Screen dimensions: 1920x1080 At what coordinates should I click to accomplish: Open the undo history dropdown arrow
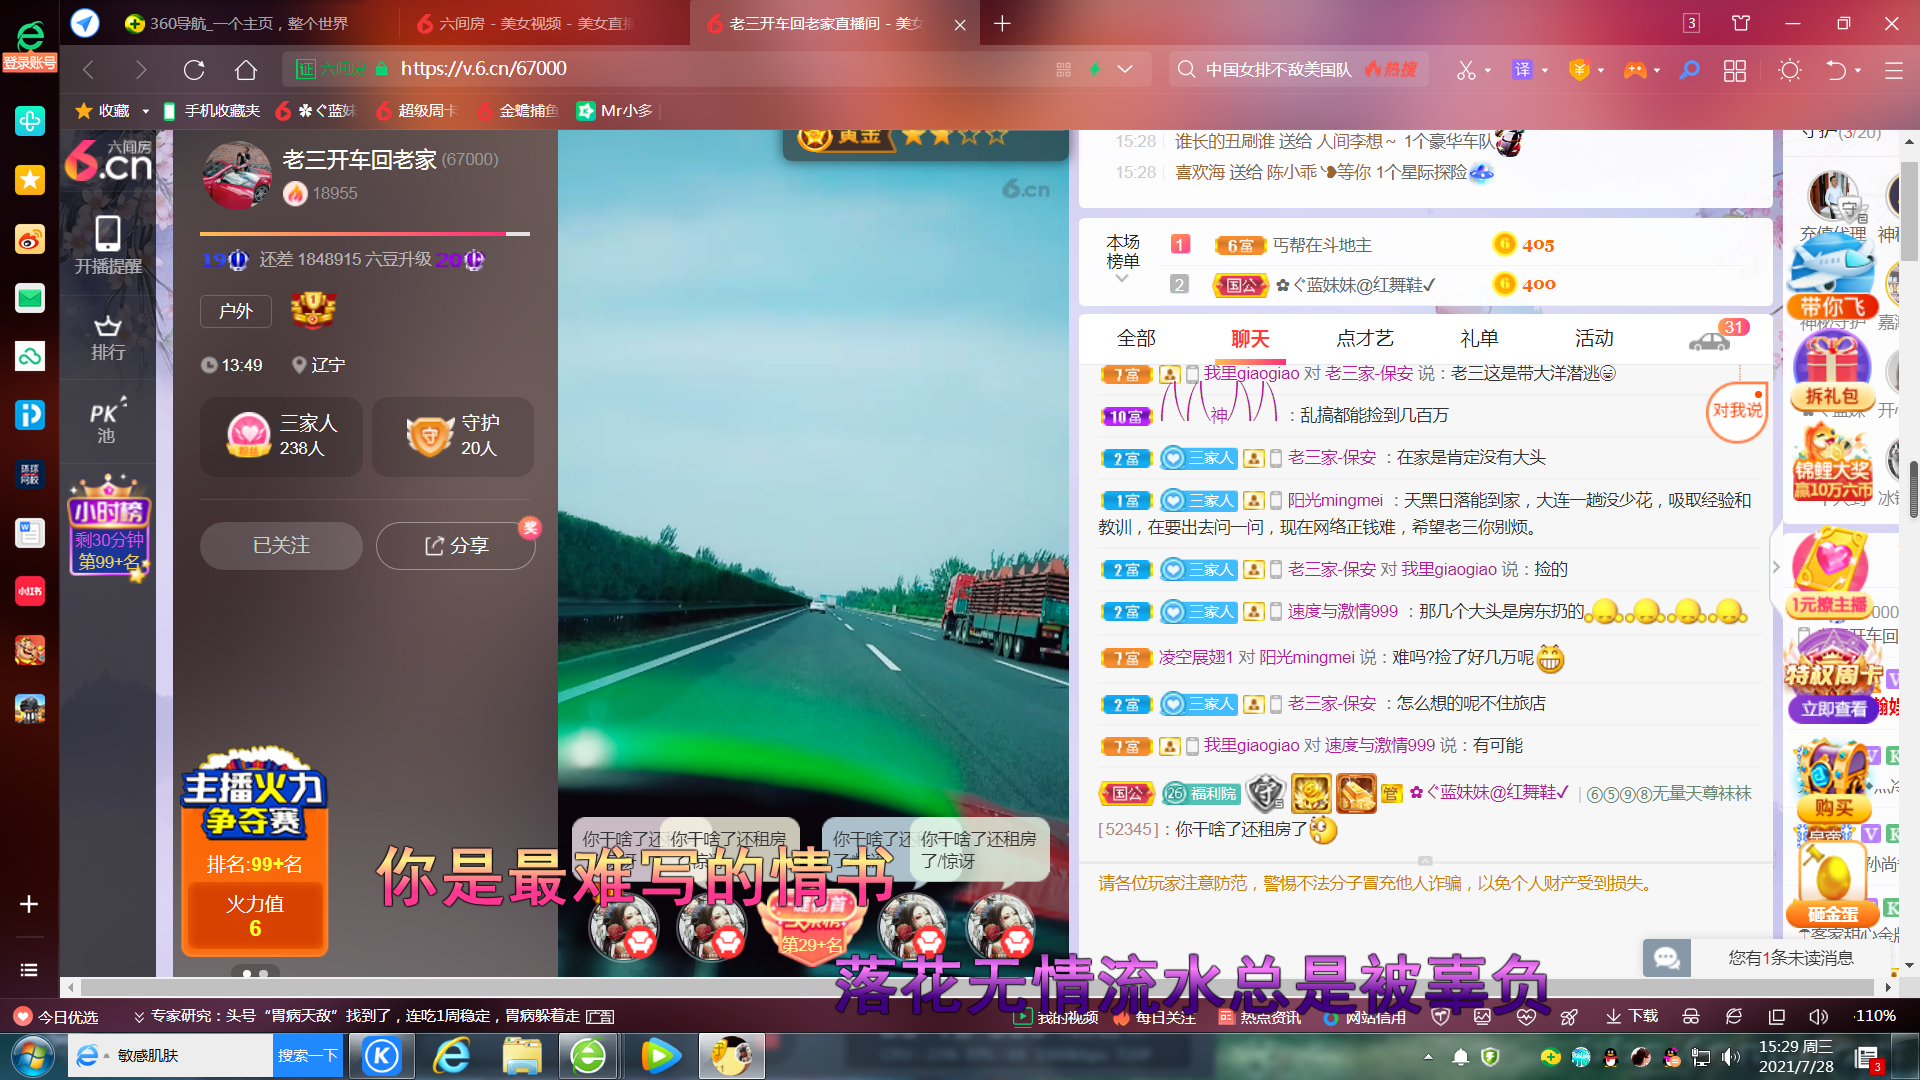coord(1858,71)
